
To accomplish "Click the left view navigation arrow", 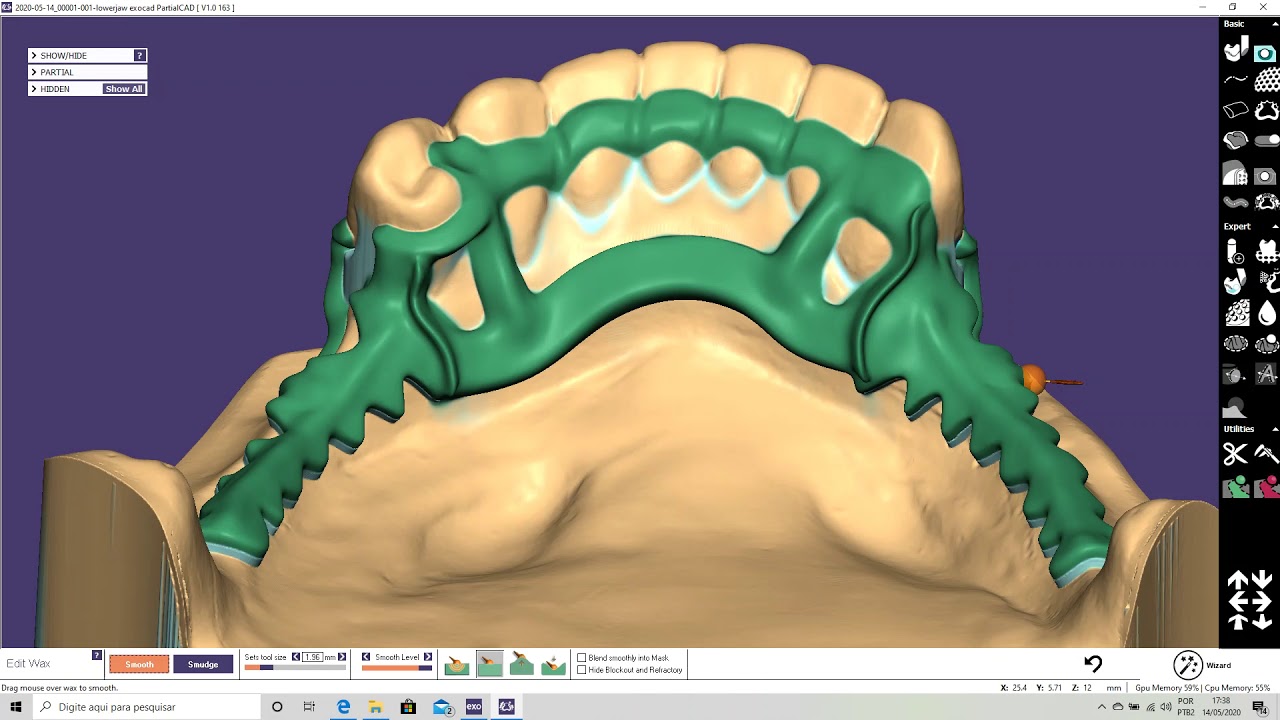I will [x=1238, y=601].
